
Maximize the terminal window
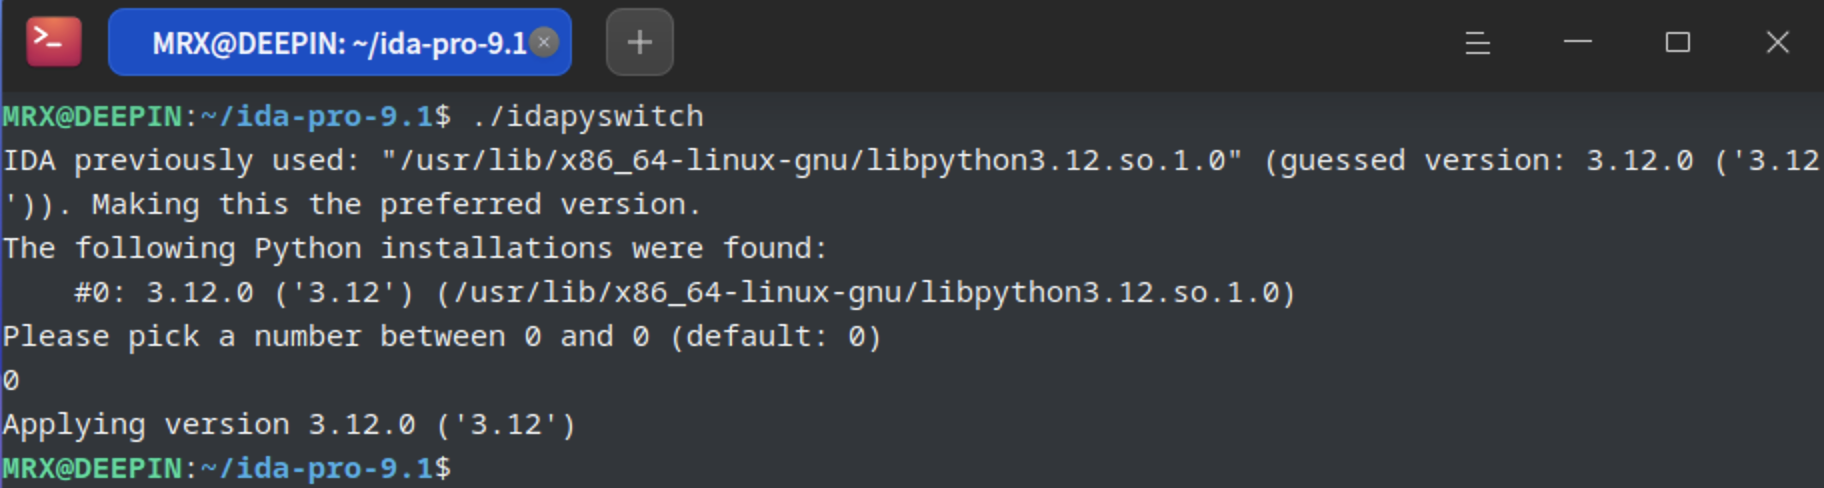tap(1678, 42)
